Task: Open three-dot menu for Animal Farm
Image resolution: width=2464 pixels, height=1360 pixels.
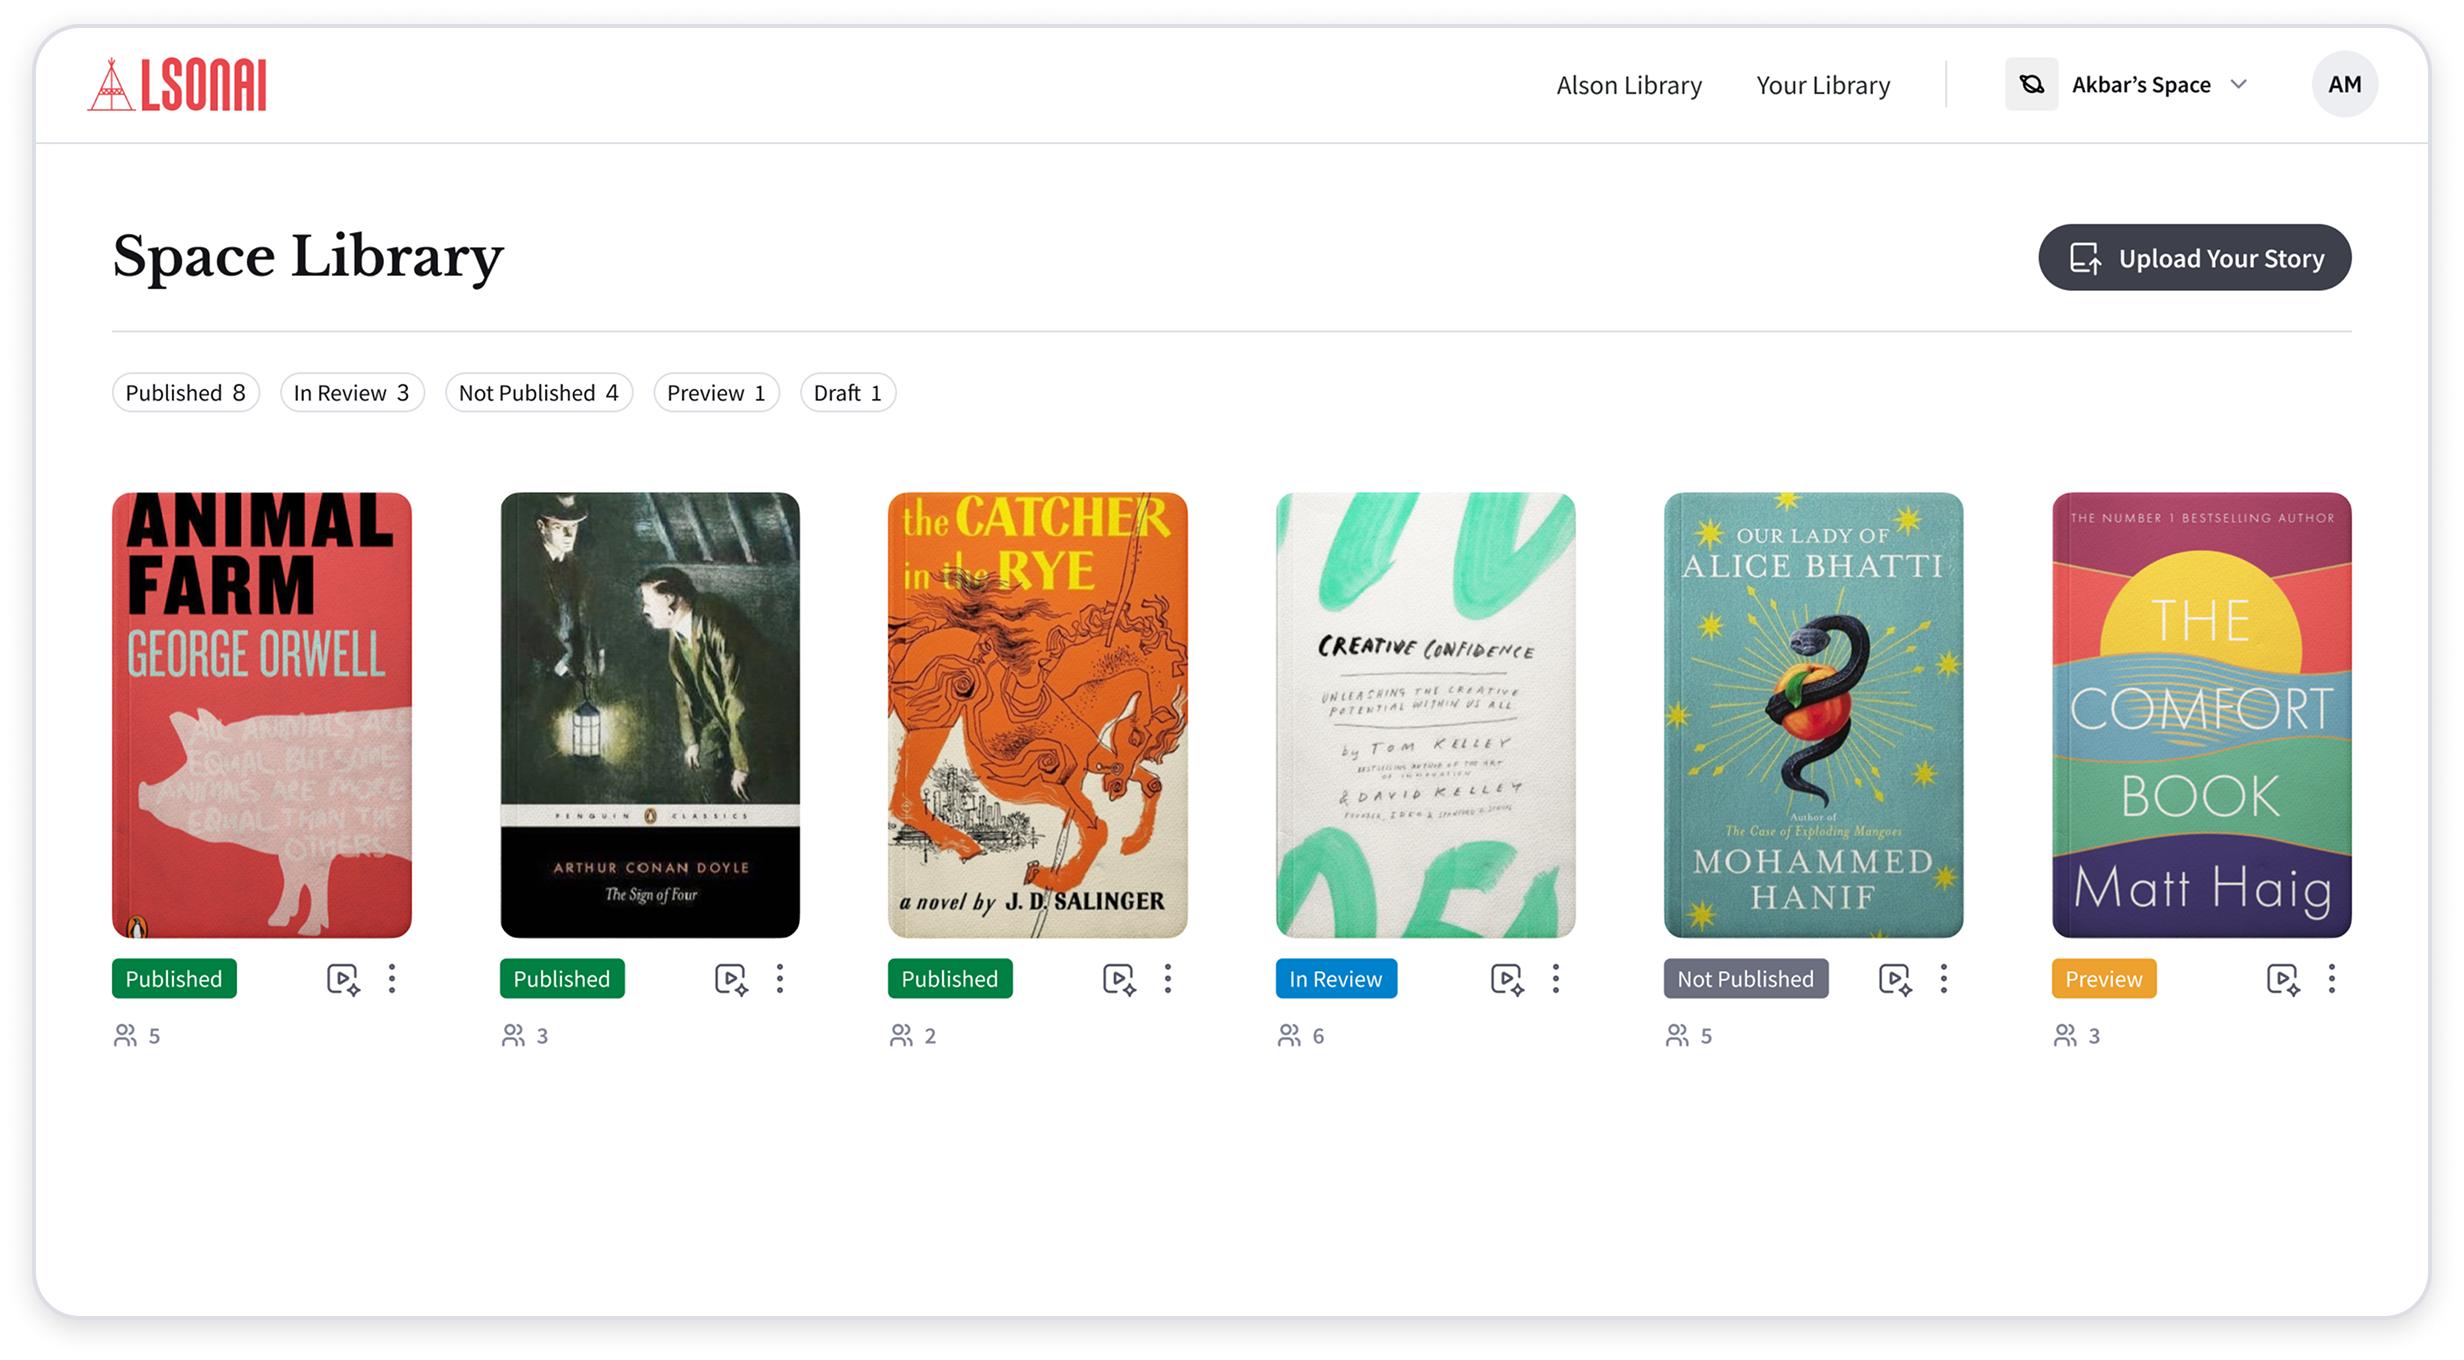Action: pos(392,979)
